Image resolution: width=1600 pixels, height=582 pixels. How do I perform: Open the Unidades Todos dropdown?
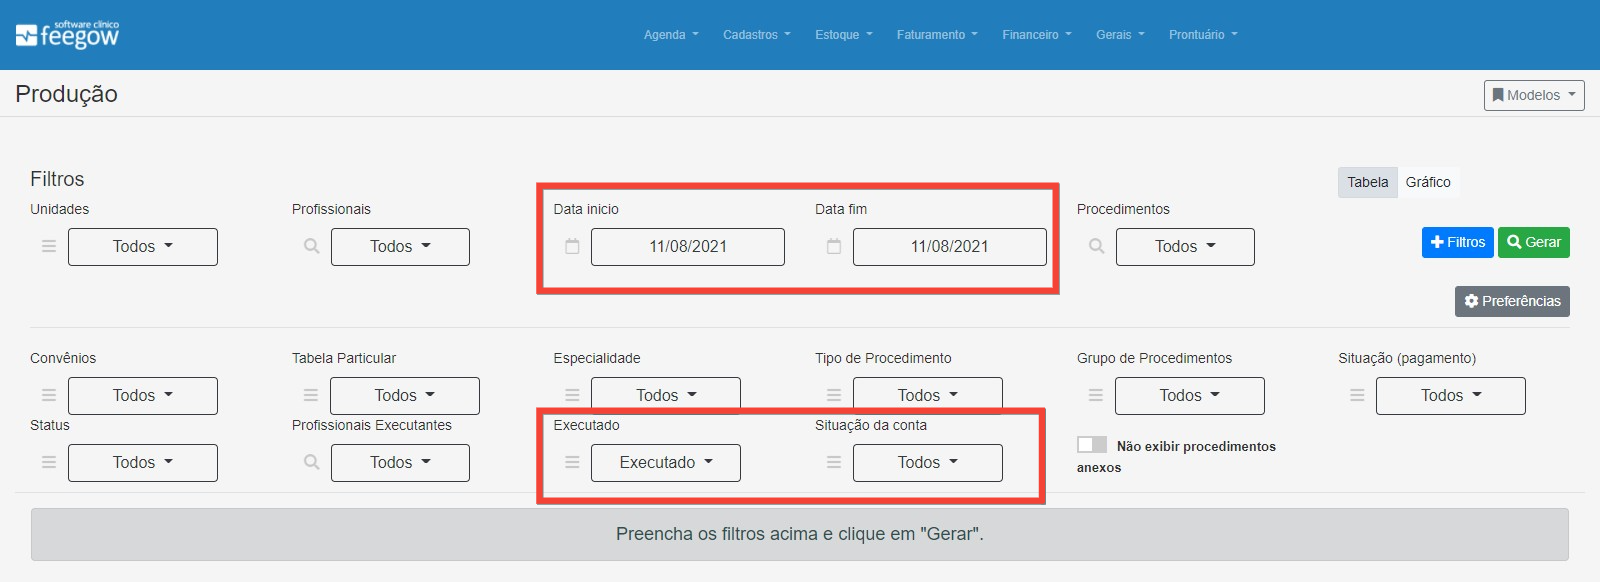click(143, 247)
